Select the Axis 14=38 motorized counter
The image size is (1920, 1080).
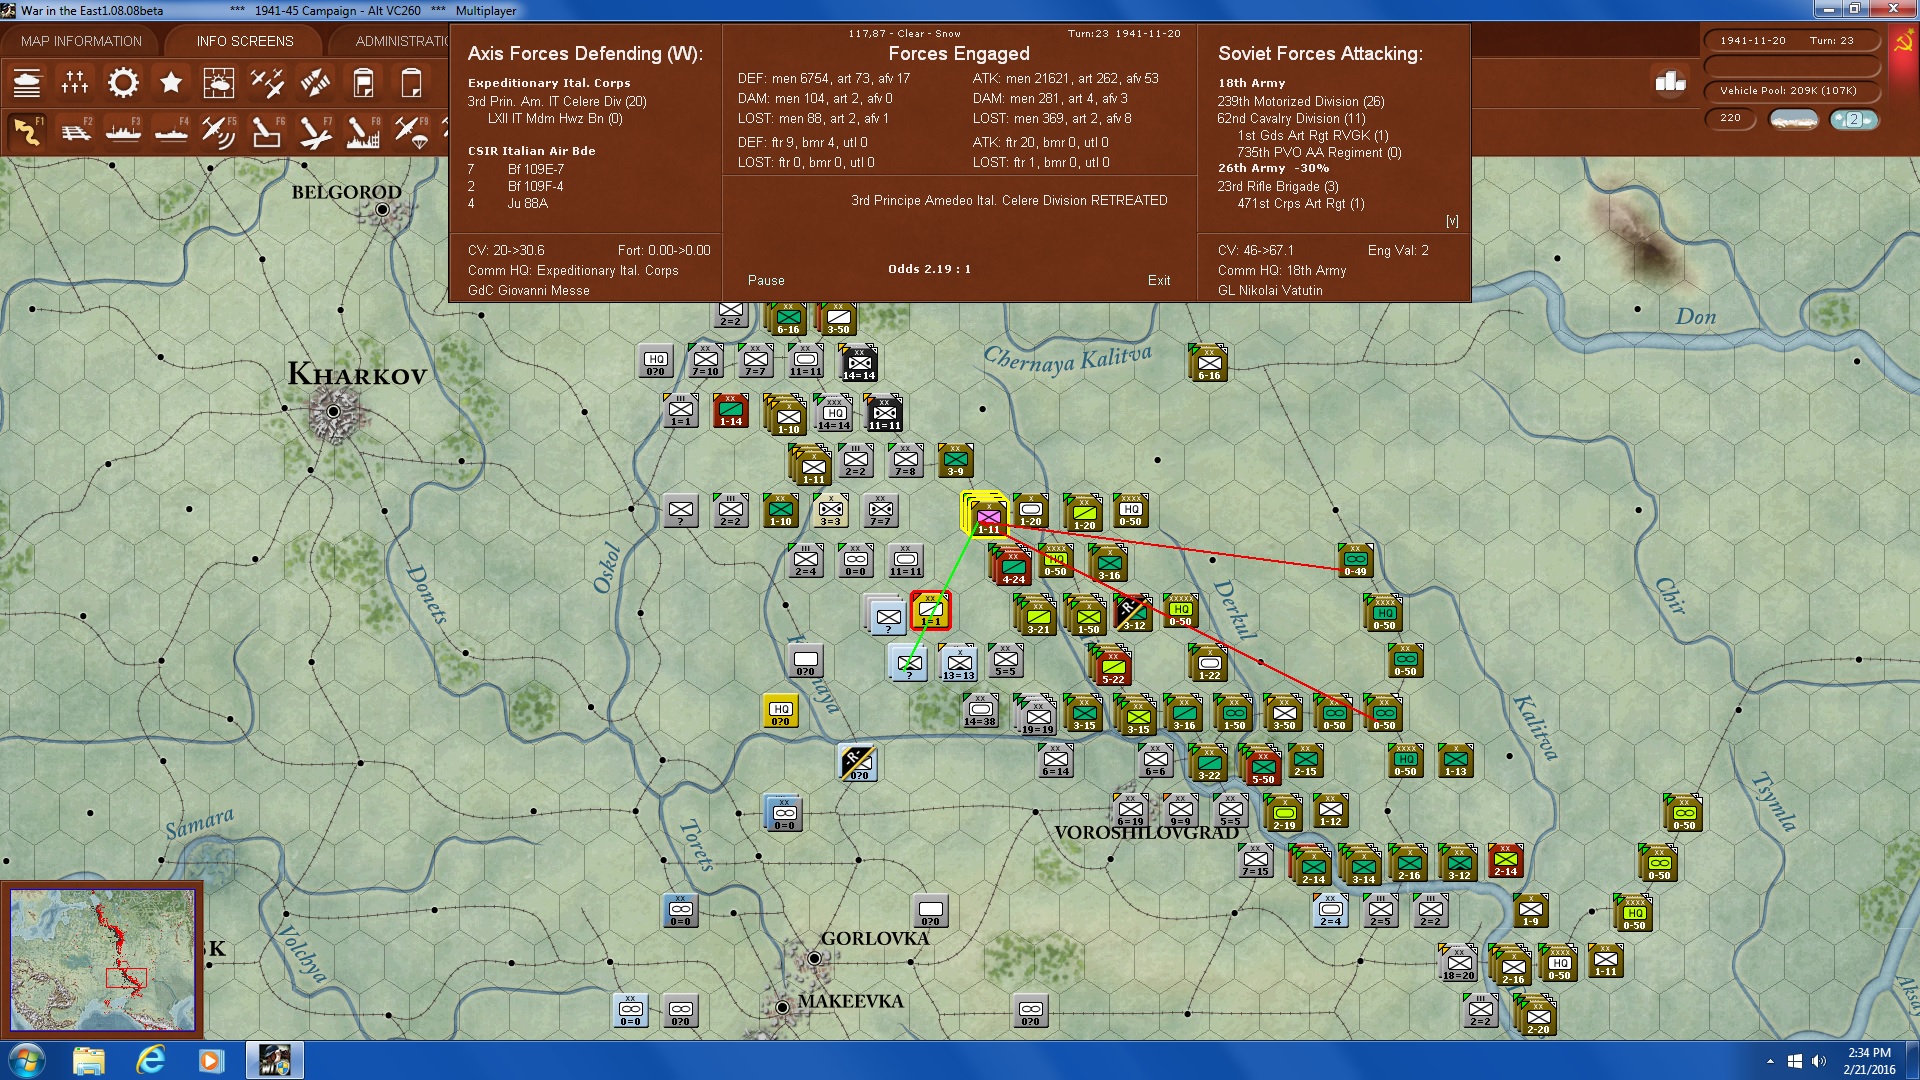click(x=980, y=710)
